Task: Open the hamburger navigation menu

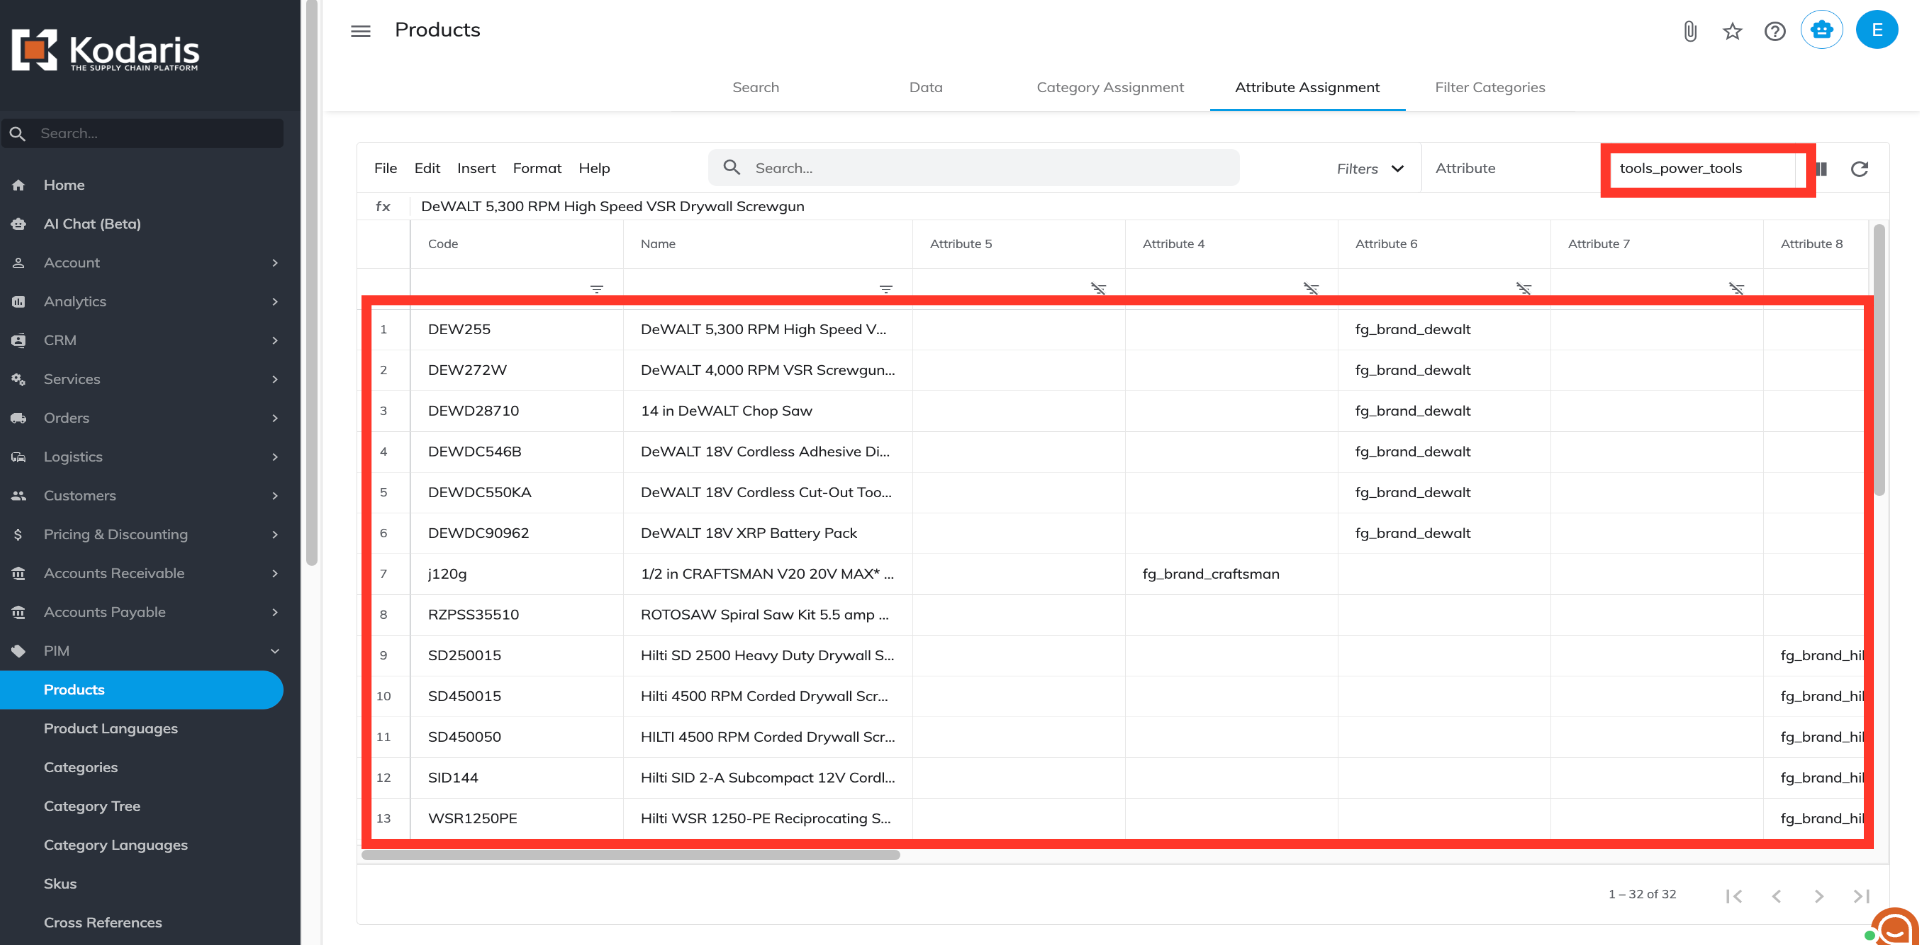Action: point(361,31)
